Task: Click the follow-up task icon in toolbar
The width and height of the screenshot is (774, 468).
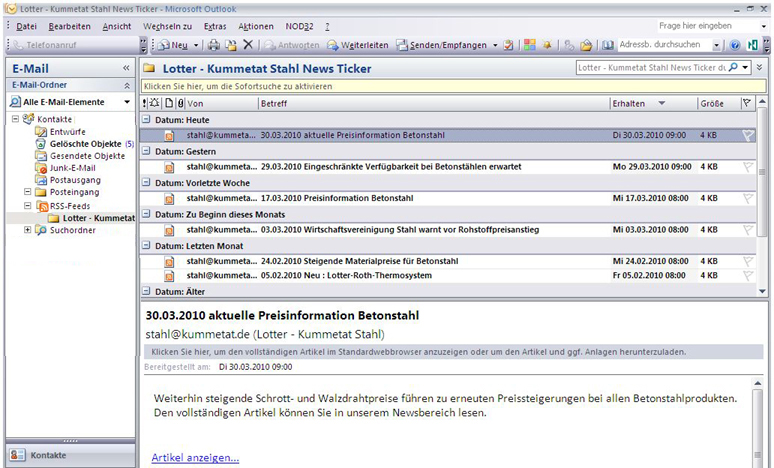Action: pyautogui.click(x=508, y=45)
